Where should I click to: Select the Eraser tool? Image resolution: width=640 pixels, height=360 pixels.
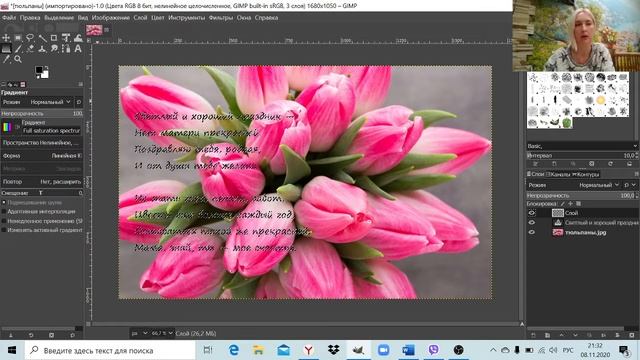30,49
